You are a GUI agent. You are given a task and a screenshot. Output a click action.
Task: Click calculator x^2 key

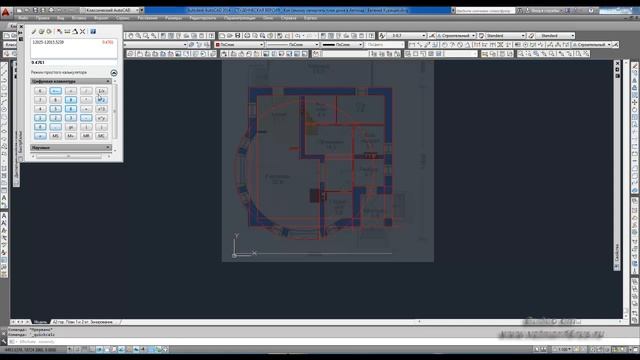coord(102,100)
